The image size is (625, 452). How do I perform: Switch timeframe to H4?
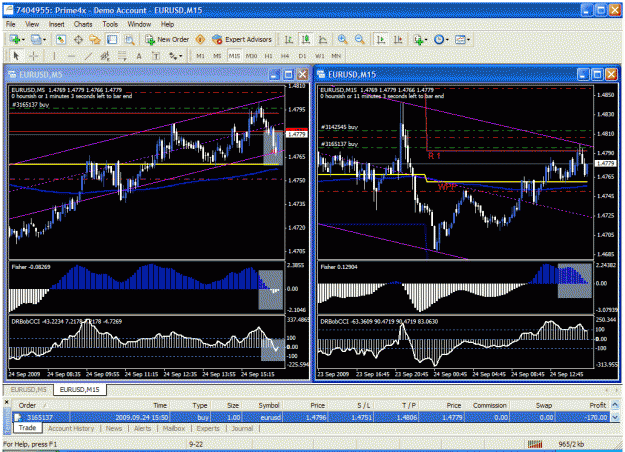[x=285, y=56]
